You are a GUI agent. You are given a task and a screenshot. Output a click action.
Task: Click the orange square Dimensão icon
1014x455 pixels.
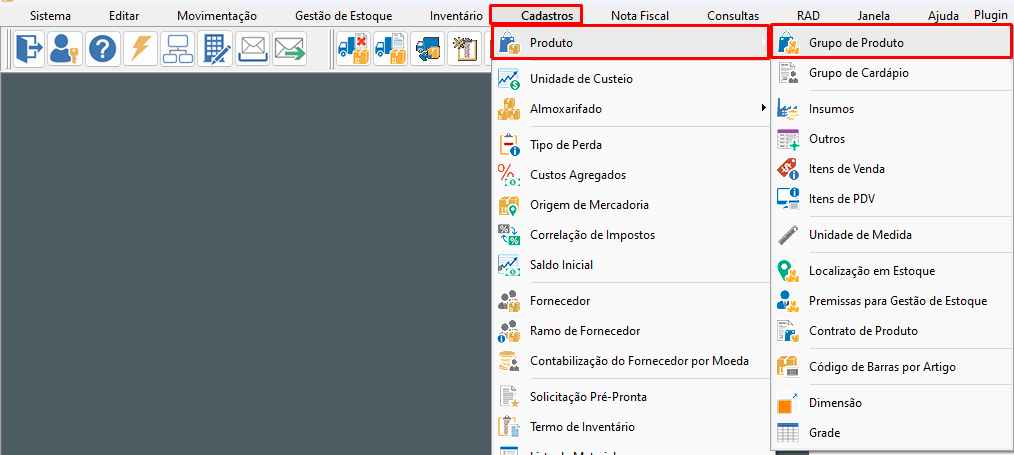(x=788, y=403)
